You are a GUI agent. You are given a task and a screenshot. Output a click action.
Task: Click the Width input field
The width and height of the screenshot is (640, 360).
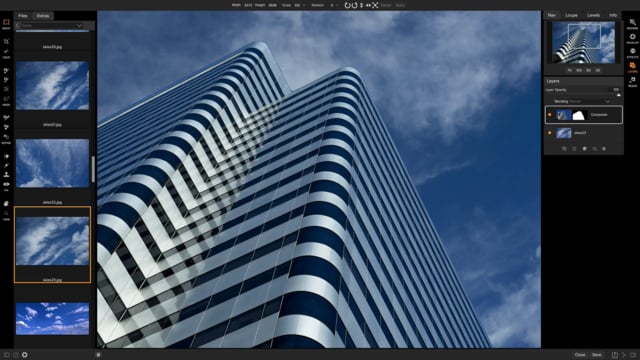point(248,5)
